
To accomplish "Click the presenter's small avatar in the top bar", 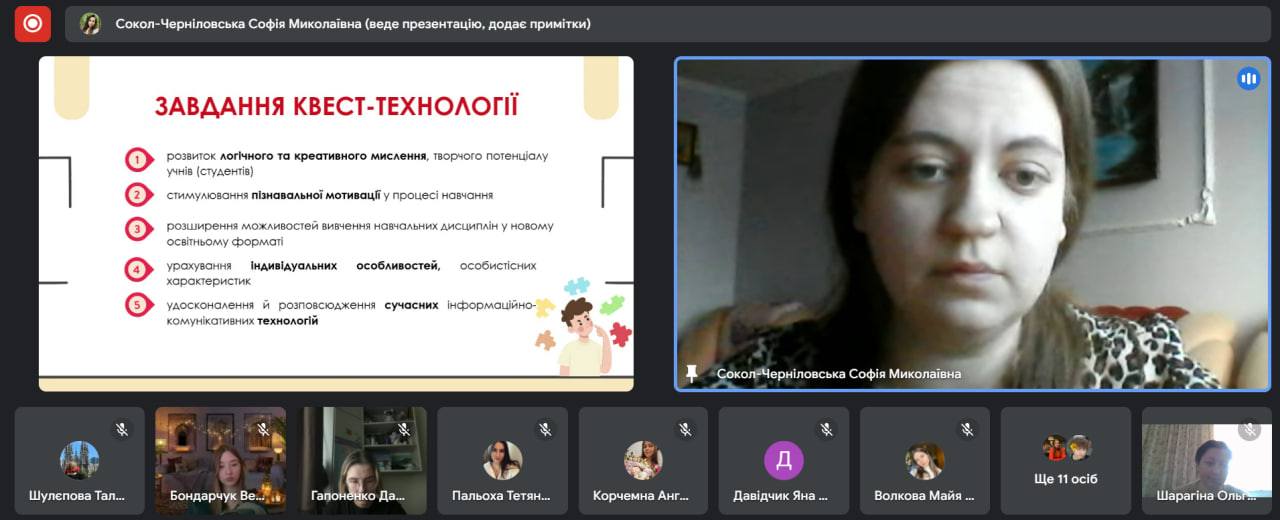I will tap(90, 23).
